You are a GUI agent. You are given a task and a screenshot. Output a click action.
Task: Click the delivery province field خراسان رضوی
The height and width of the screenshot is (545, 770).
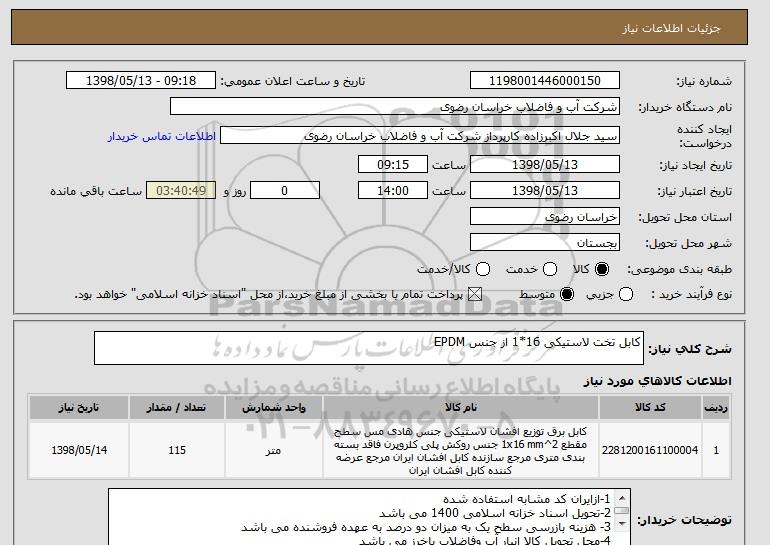(x=545, y=217)
